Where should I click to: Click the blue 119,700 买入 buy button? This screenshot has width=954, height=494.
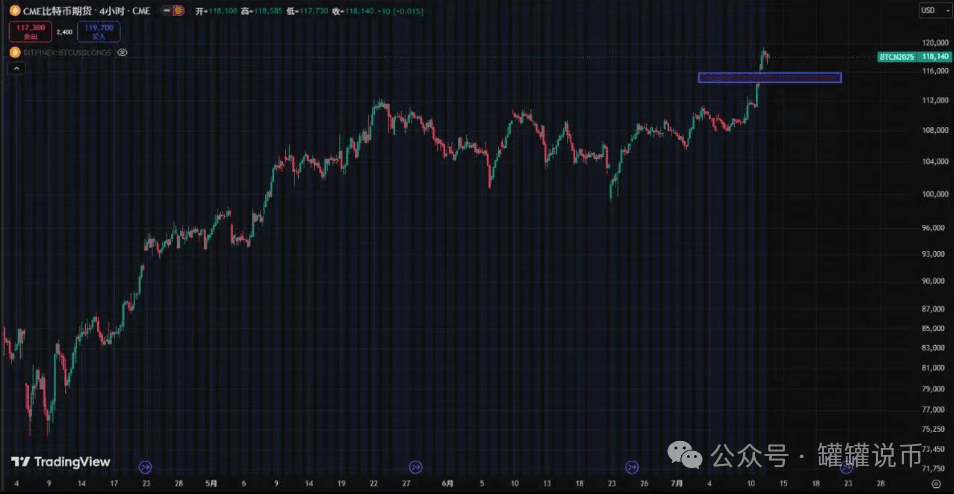coord(99,32)
